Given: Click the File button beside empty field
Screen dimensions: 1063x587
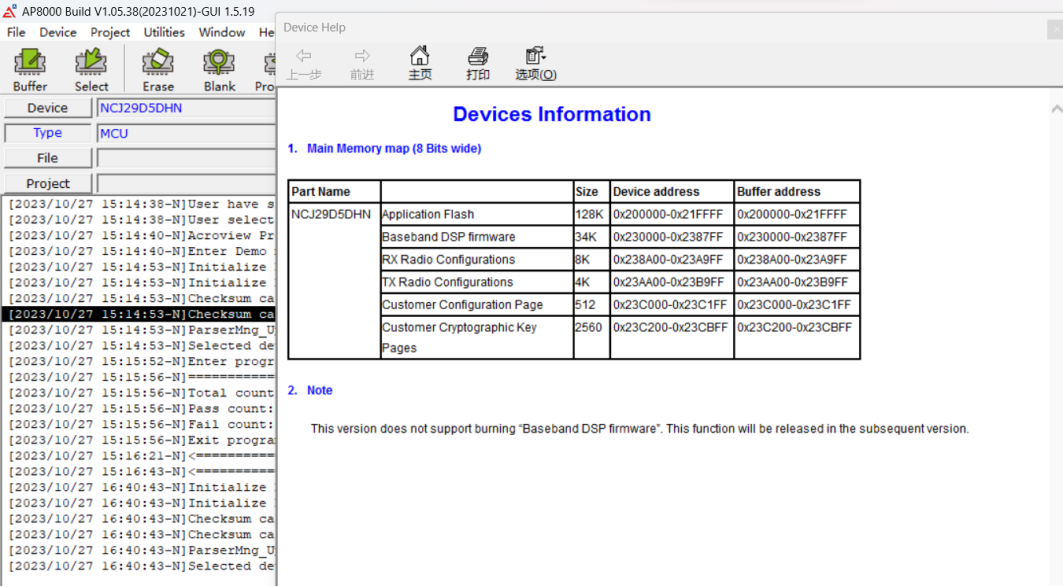Looking at the screenshot, I should click(47, 158).
